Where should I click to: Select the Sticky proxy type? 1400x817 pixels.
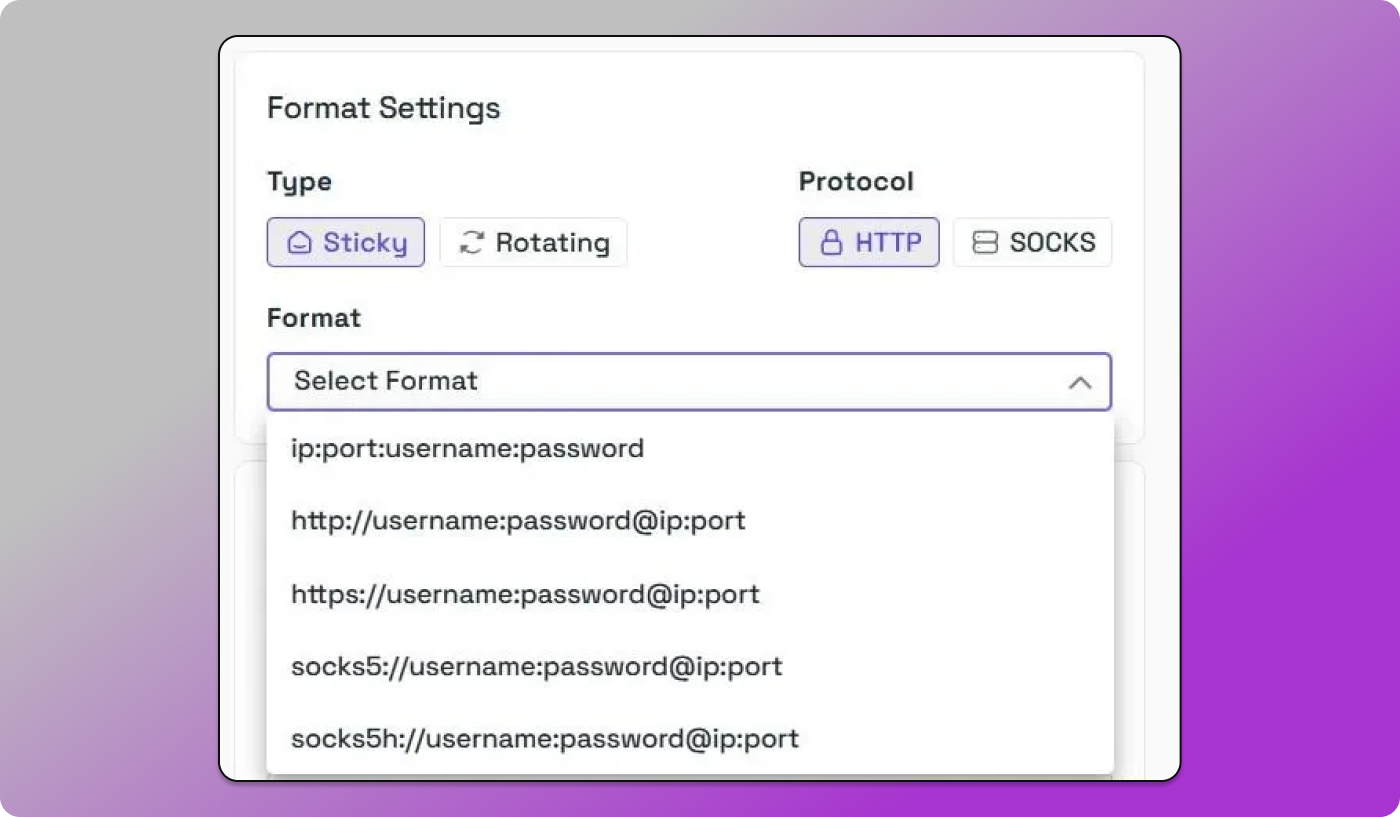click(346, 241)
